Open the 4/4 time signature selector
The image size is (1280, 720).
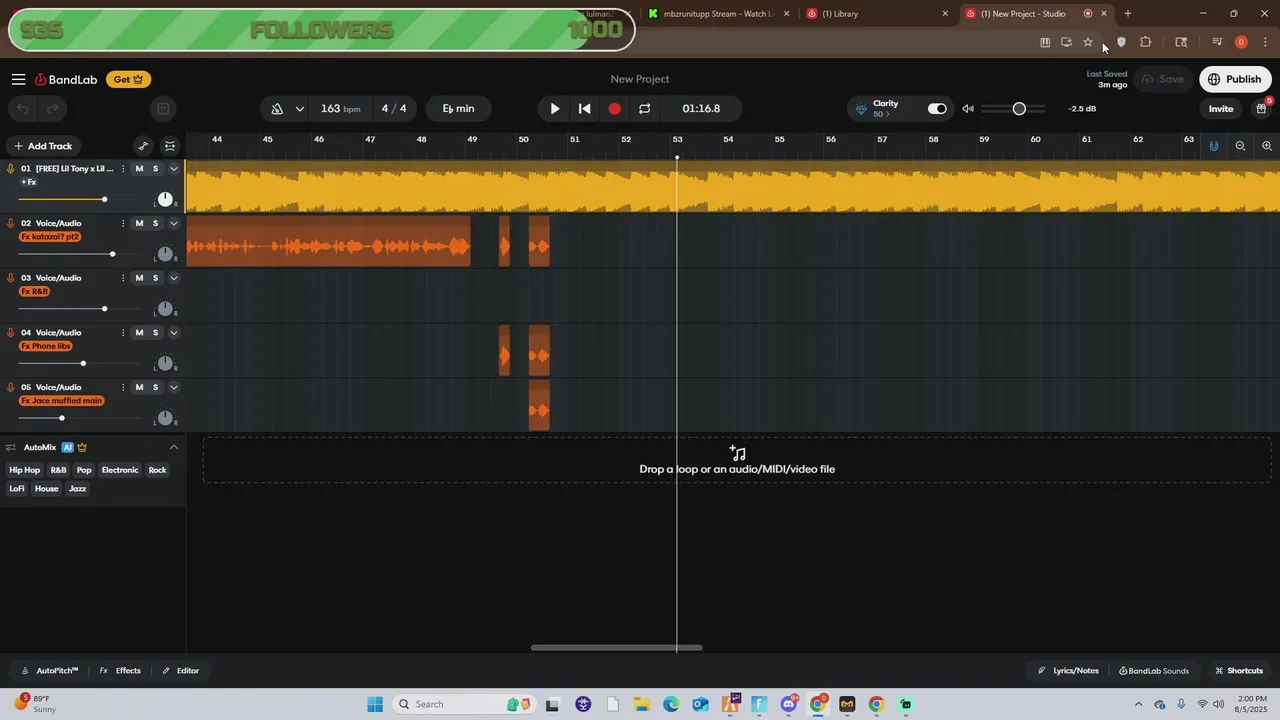coord(394,109)
